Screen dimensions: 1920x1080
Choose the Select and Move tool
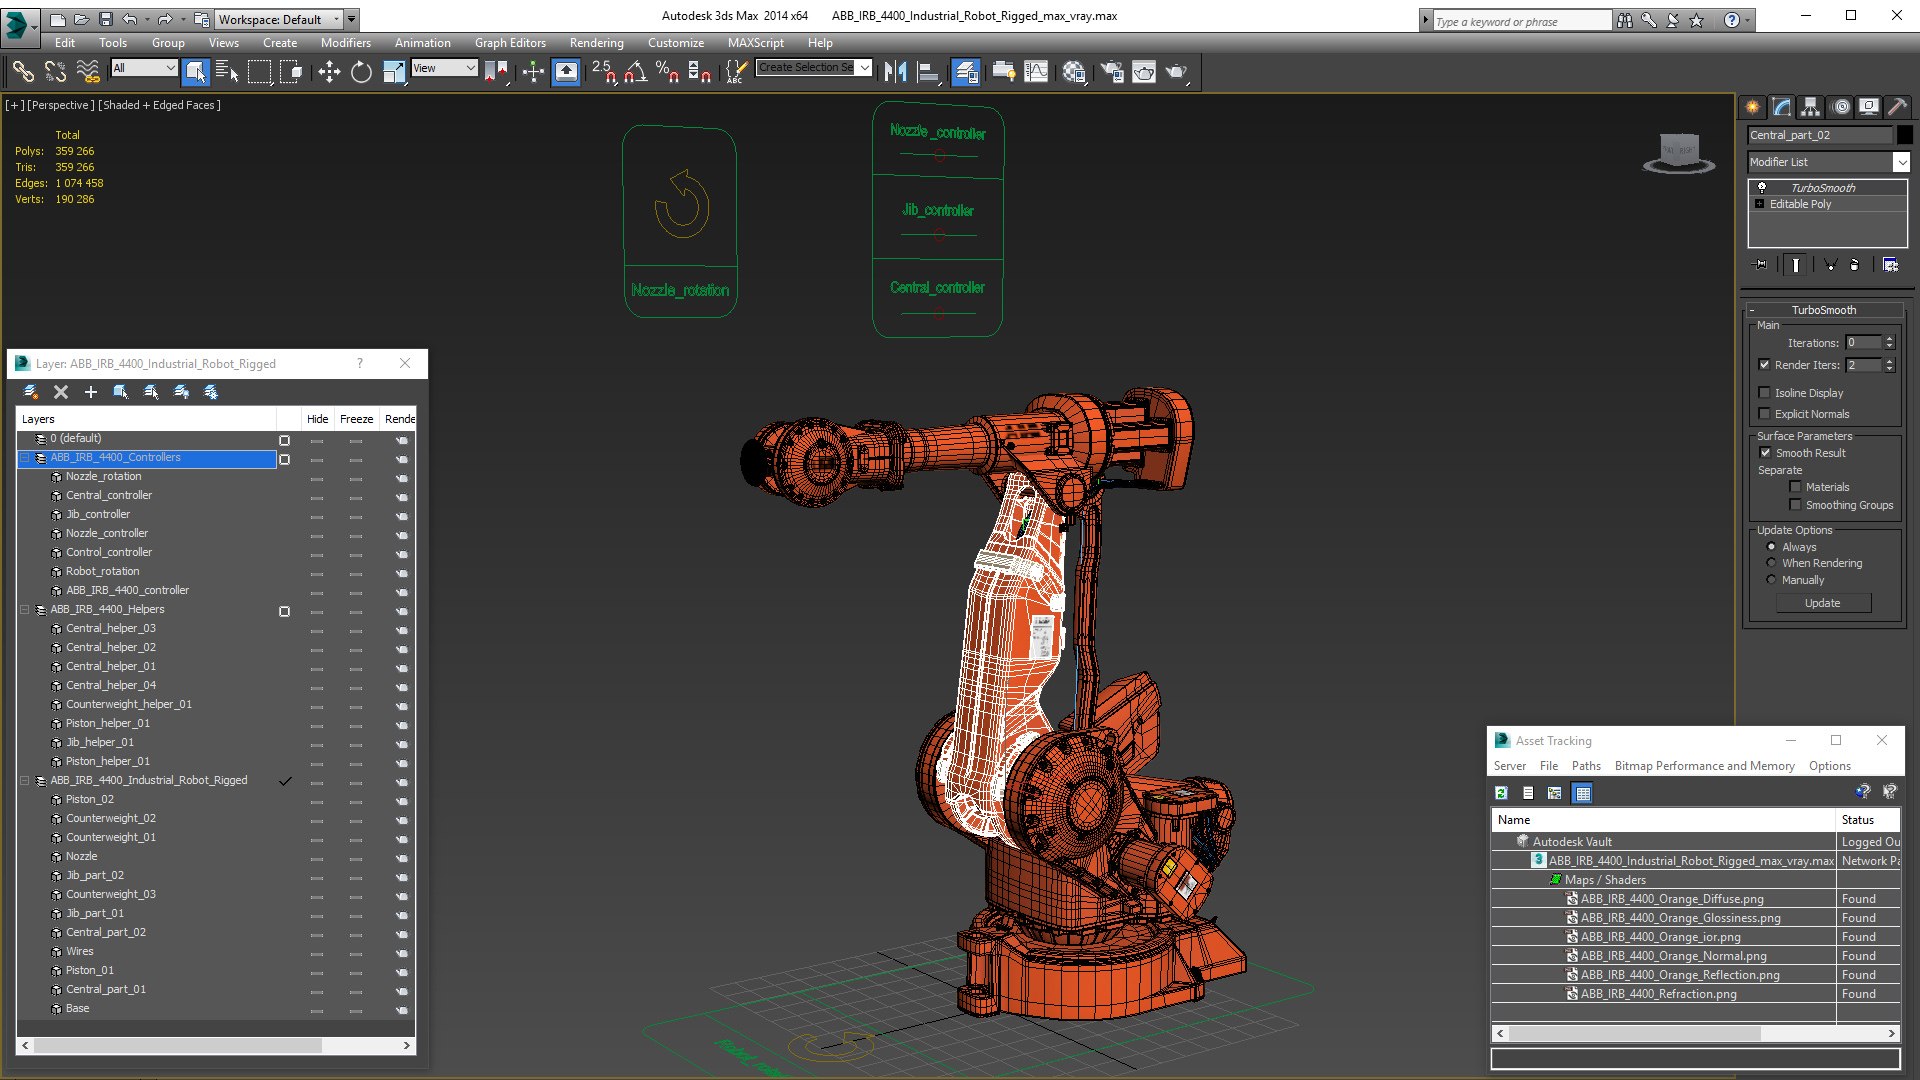coord(329,71)
